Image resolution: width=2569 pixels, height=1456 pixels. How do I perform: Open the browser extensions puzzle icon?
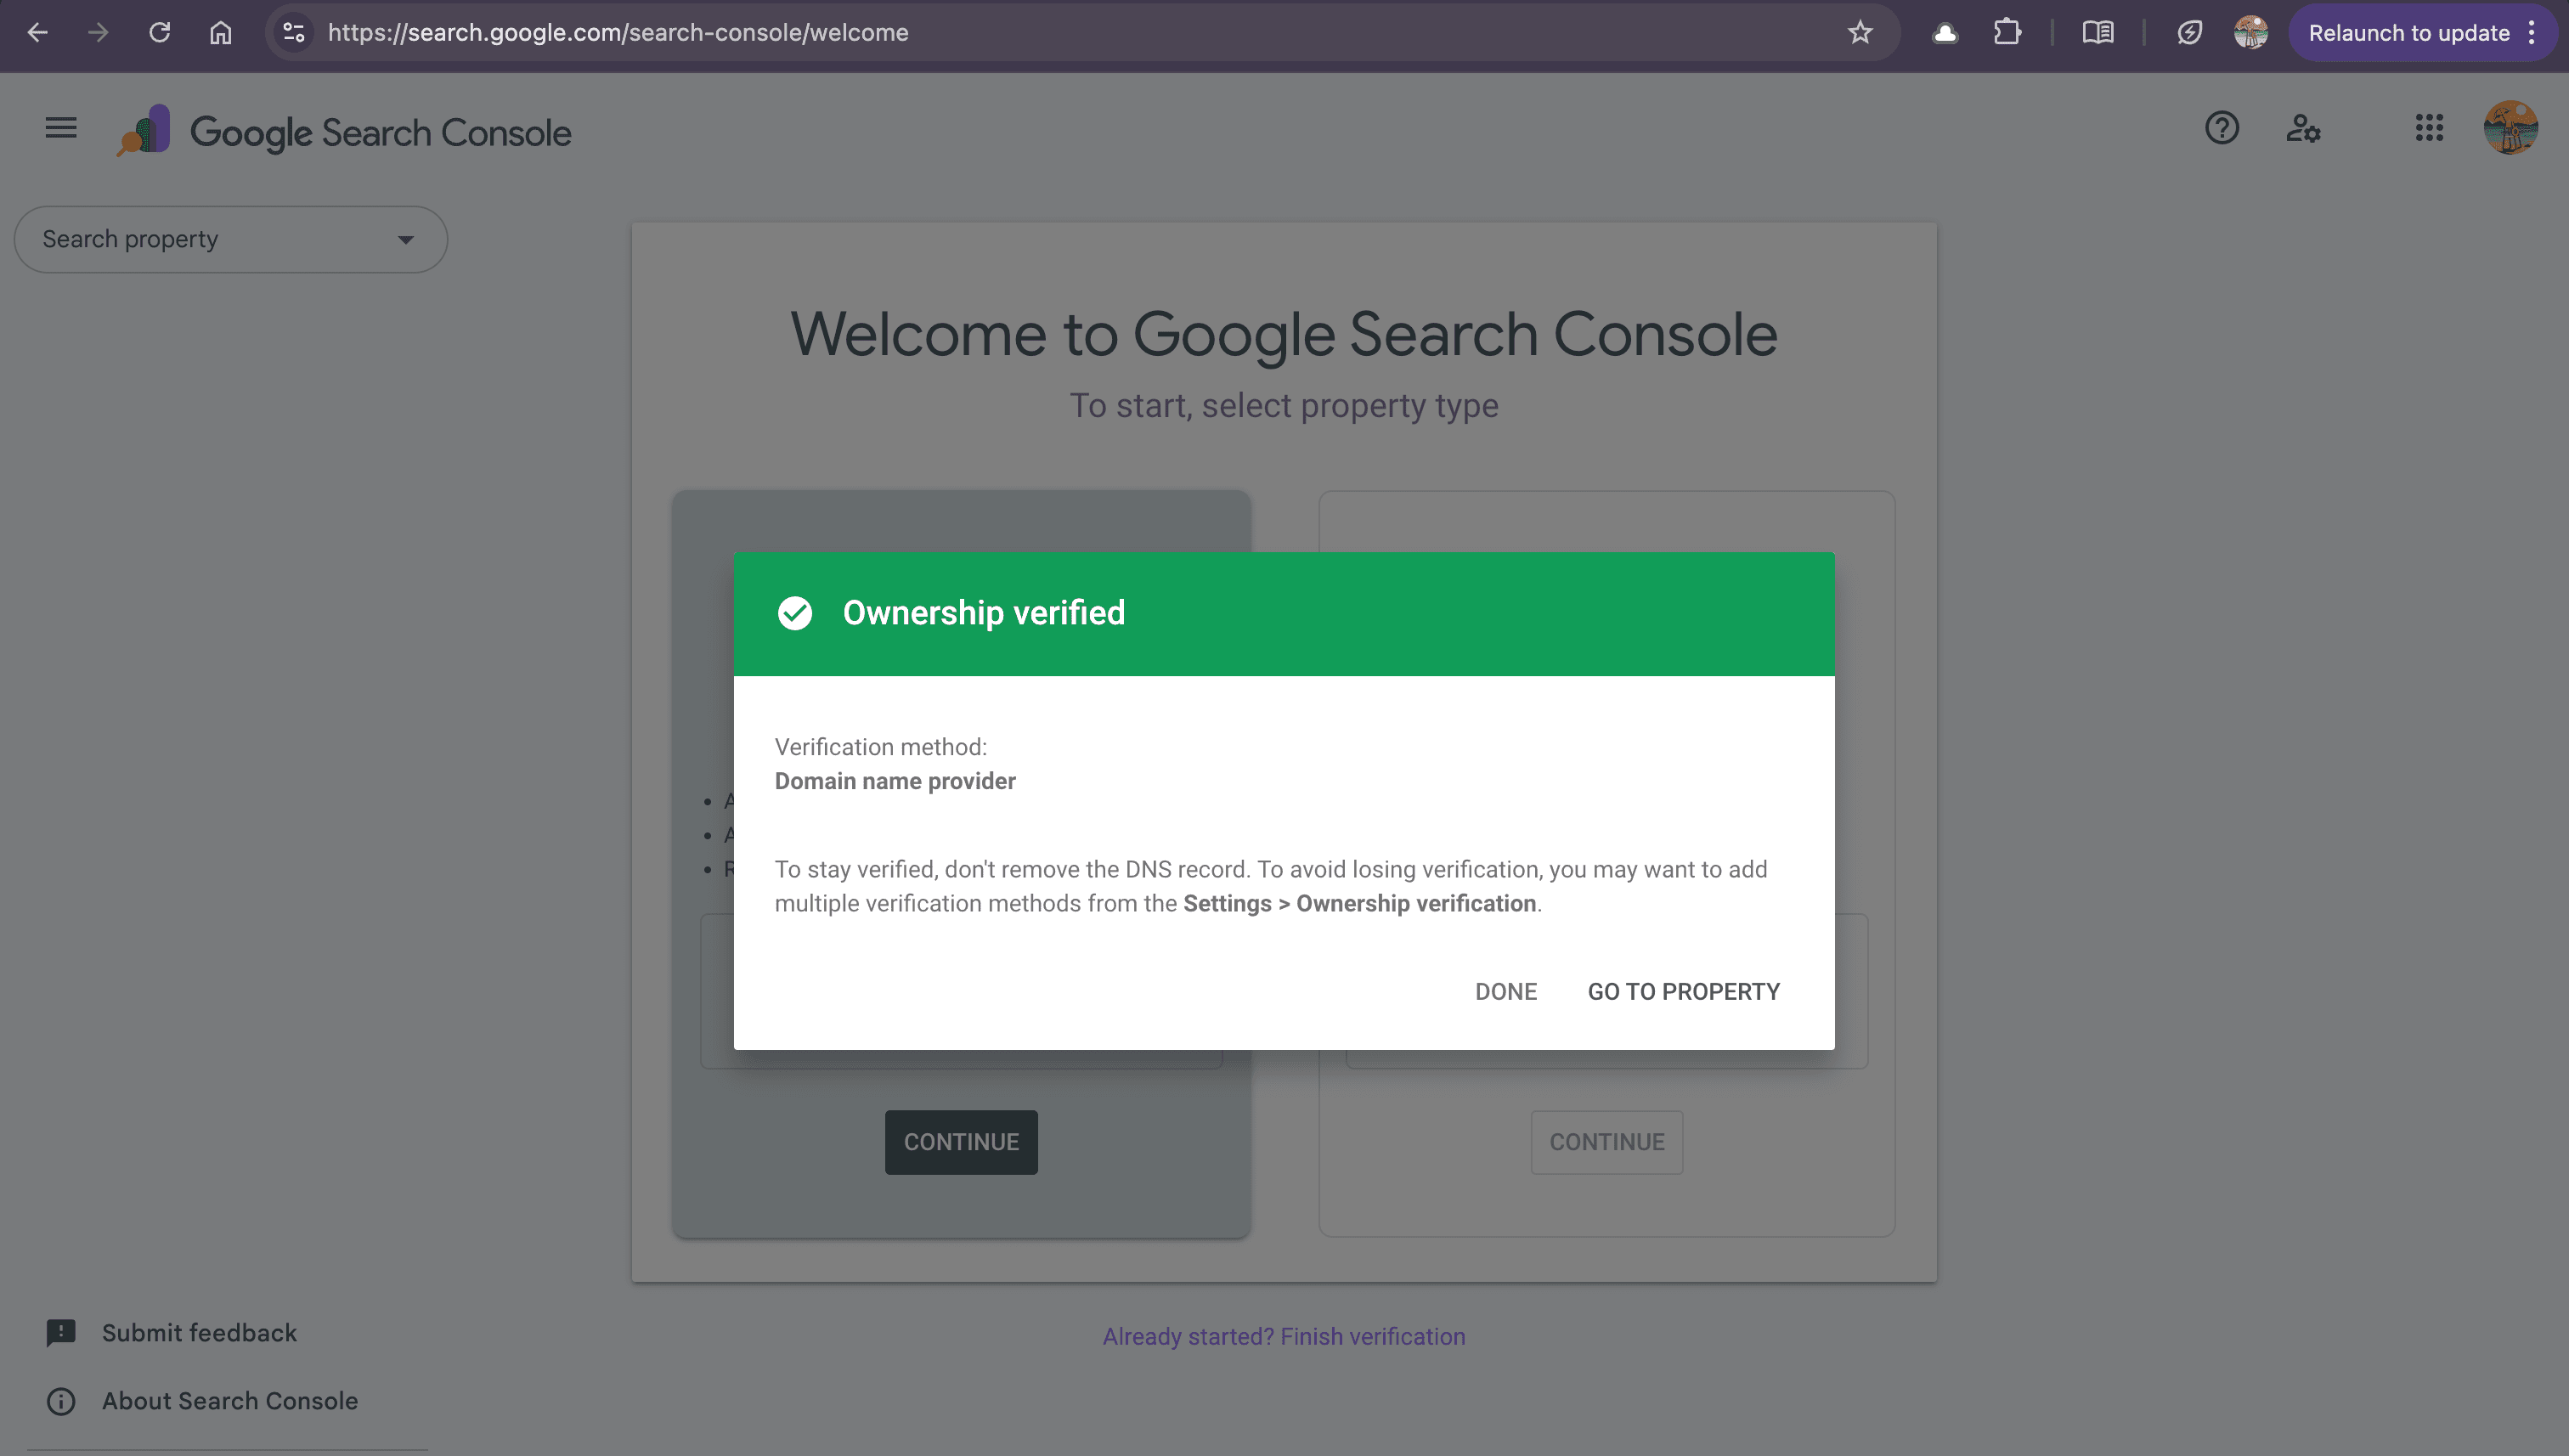click(2007, 32)
